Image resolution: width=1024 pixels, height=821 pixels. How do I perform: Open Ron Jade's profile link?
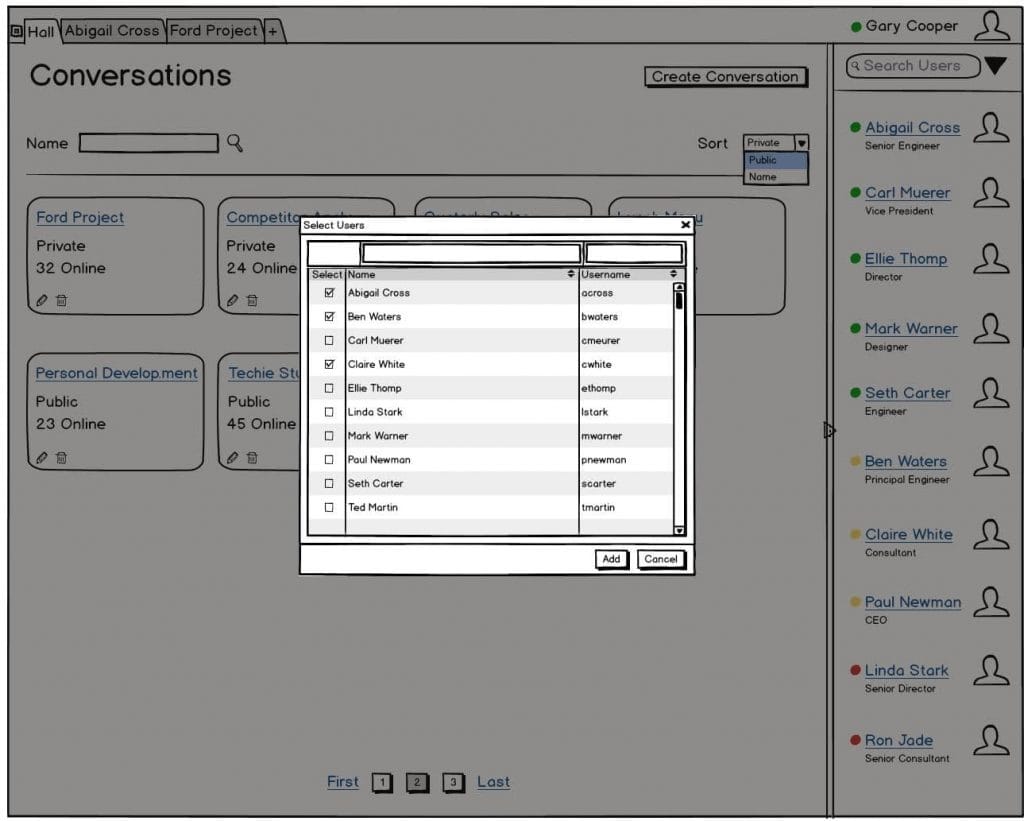point(899,741)
